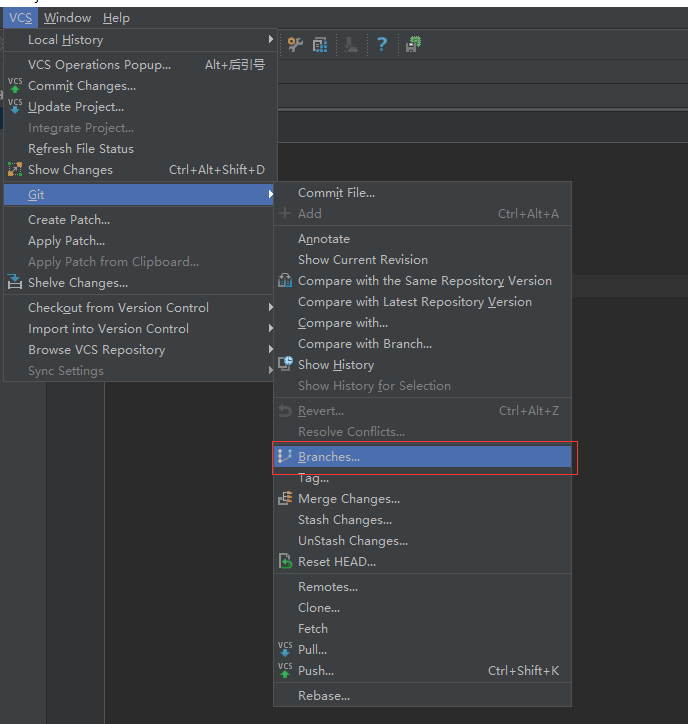Click the Branches fork icon
The image size is (688, 724).
click(x=284, y=456)
